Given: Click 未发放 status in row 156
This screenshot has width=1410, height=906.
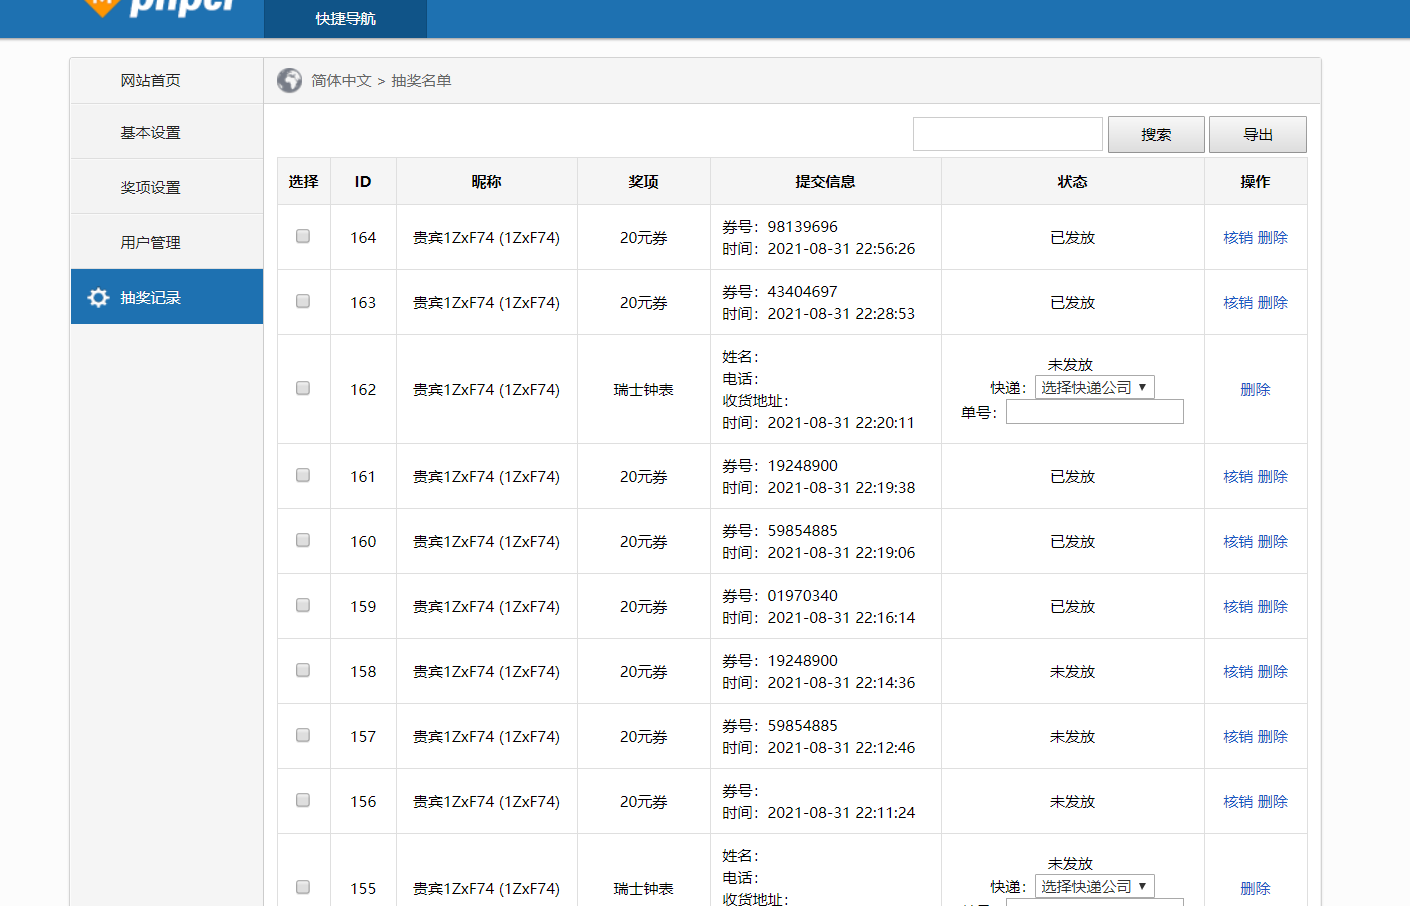Looking at the screenshot, I should coord(1072,802).
